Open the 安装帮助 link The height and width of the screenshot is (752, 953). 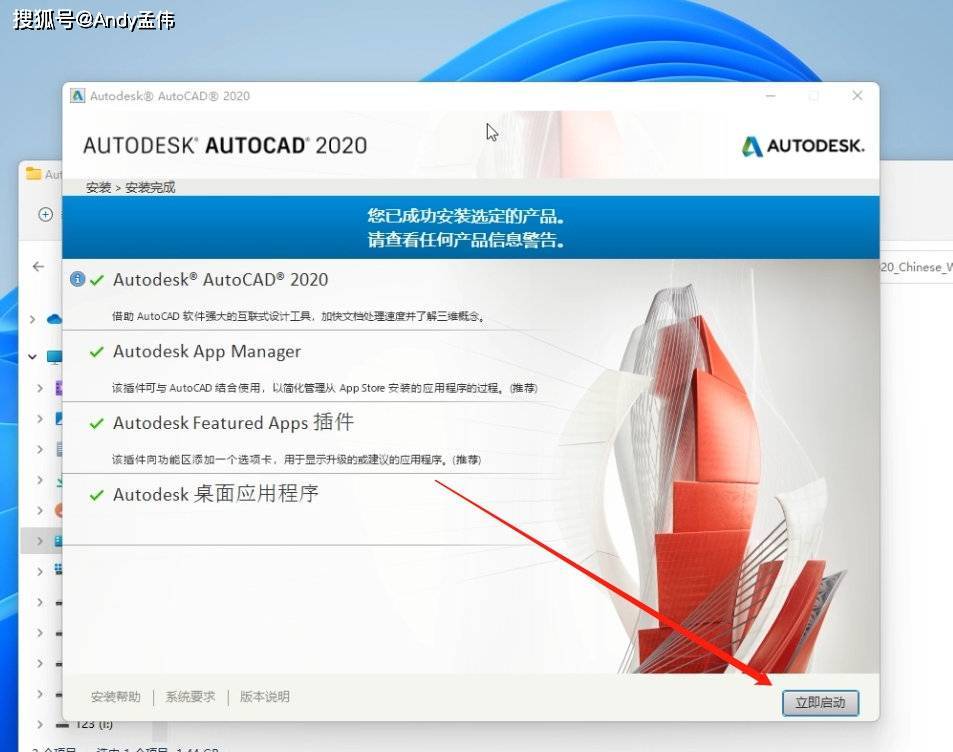point(115,697)
